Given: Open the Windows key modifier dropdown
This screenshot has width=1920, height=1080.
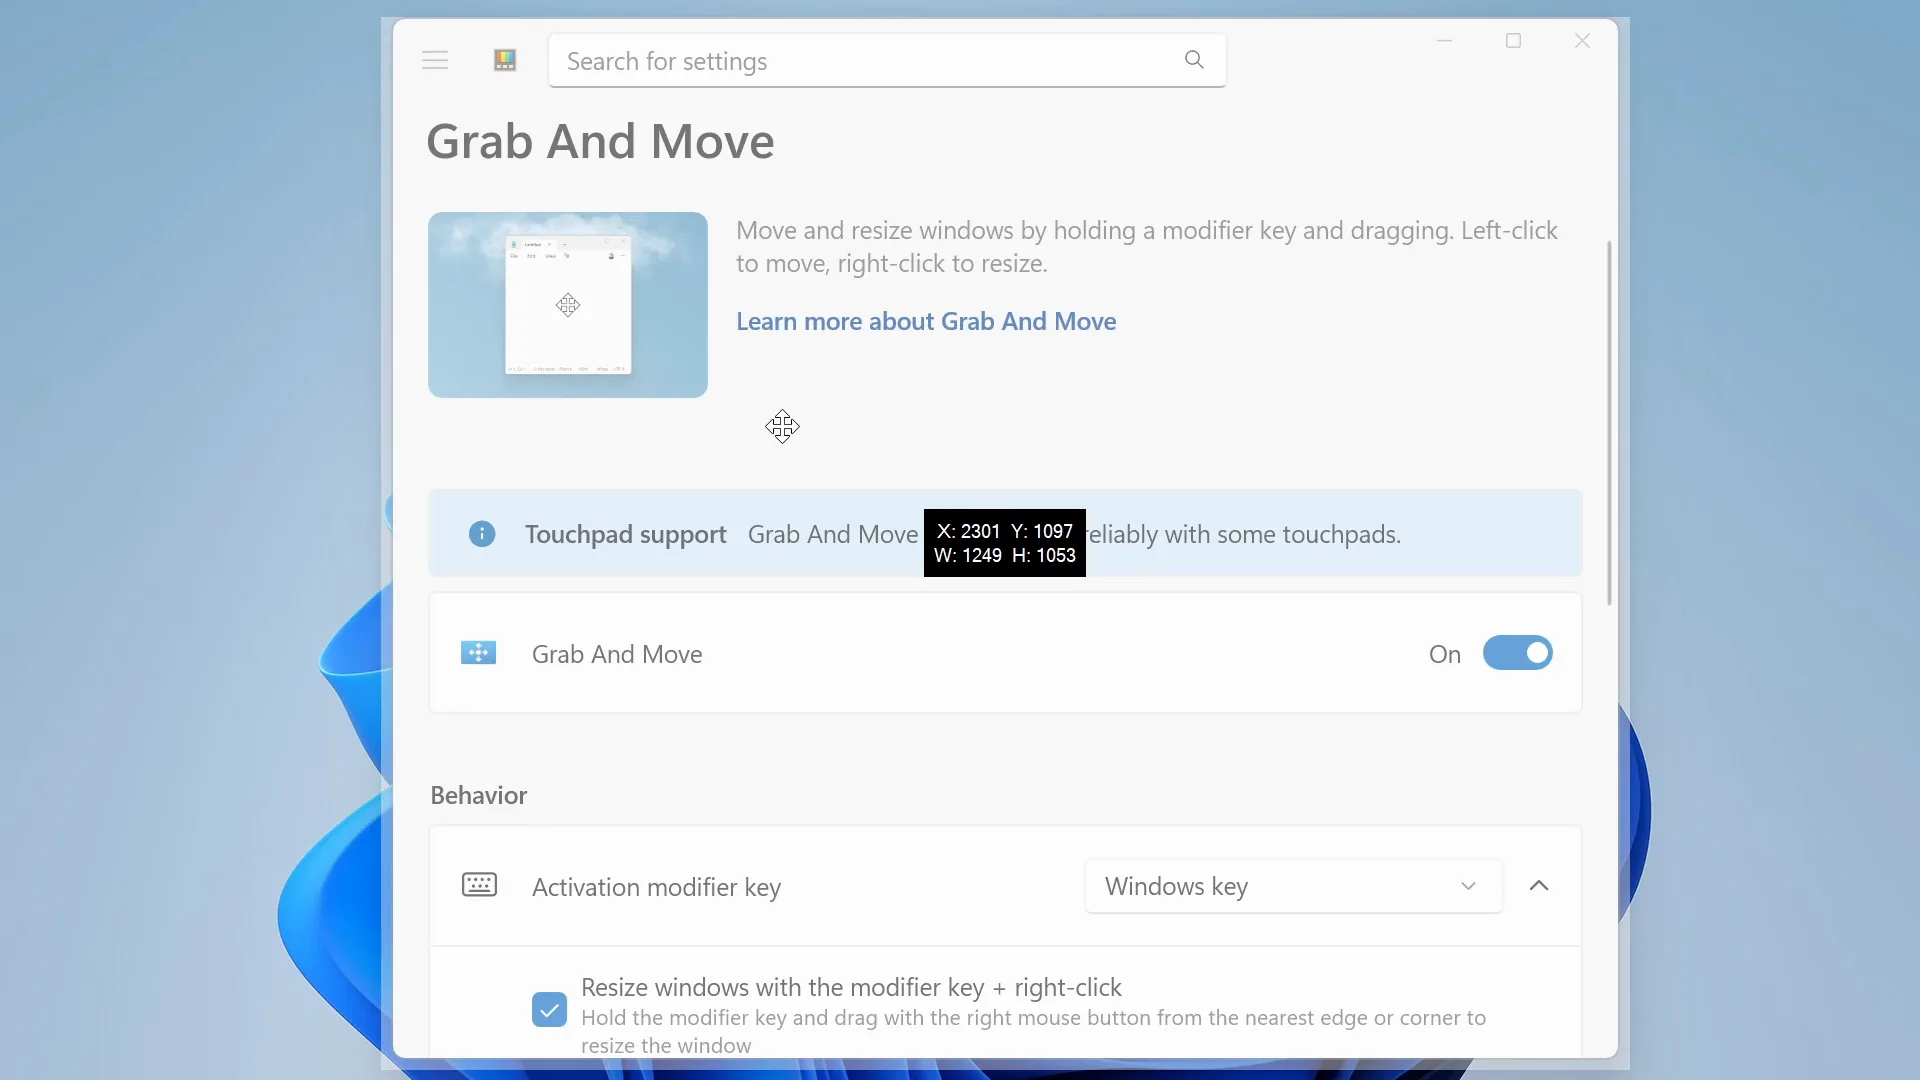Looking at the screenshot, I should click(x=1293, y=886).
